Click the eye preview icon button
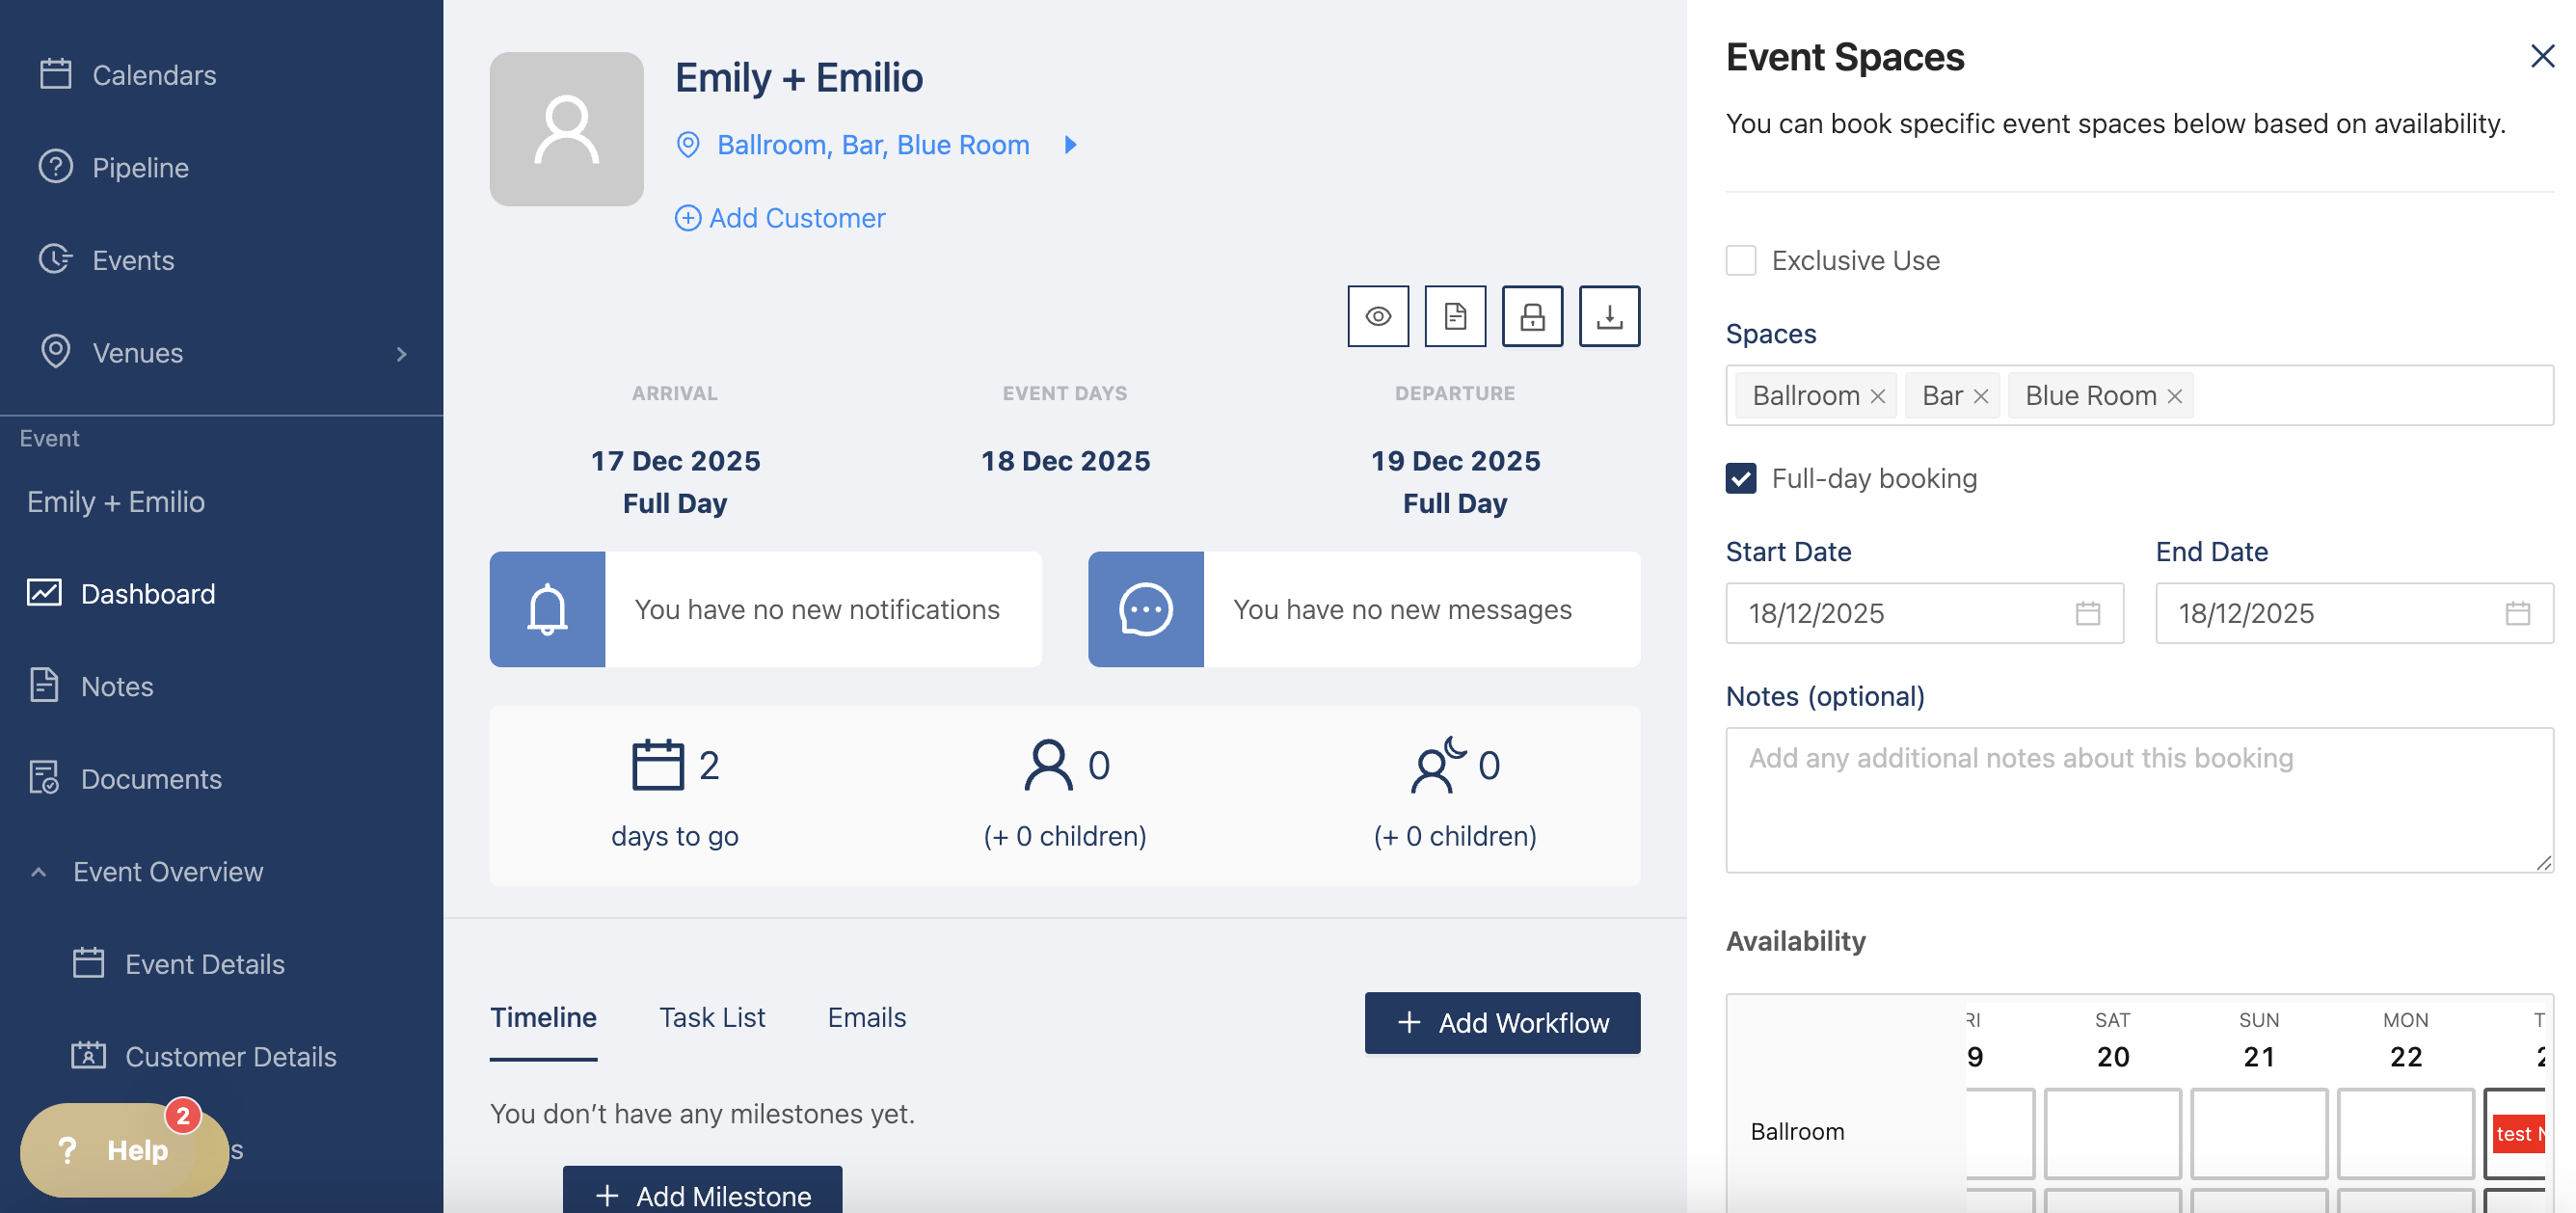Screen dimensions: 2576x1213 [1377, 317]
